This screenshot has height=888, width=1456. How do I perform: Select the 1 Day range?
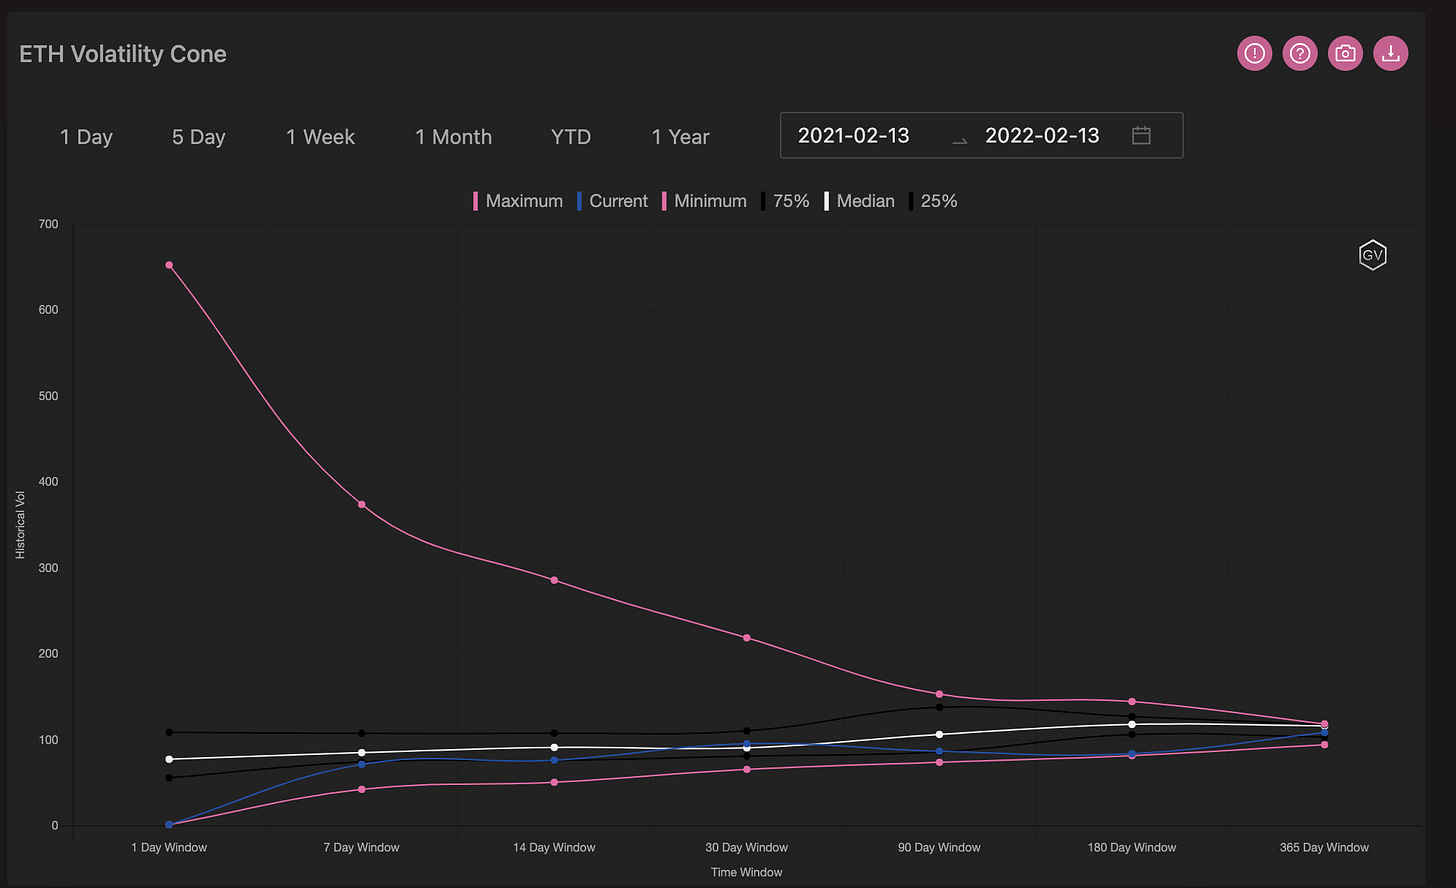(x=86, y=137)
